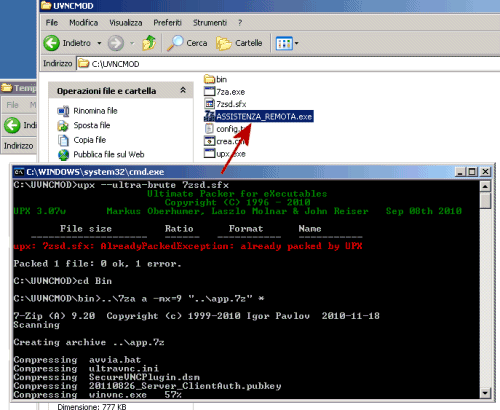The image size is (500, 410).
Task: Open the forward history dropdown arrow
Action: [x=132, y=43]
